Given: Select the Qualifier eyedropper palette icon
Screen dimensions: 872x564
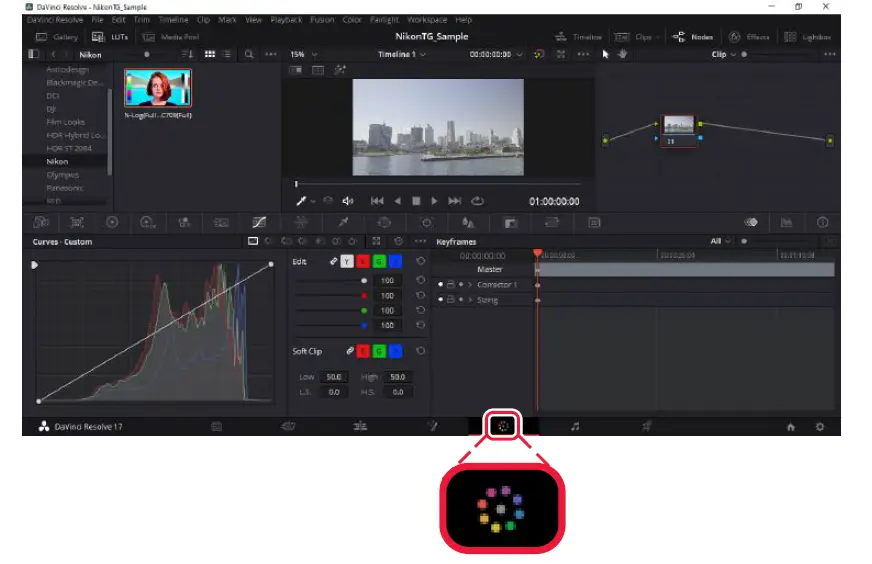Looking at the screenshot, I should (343, 222).
